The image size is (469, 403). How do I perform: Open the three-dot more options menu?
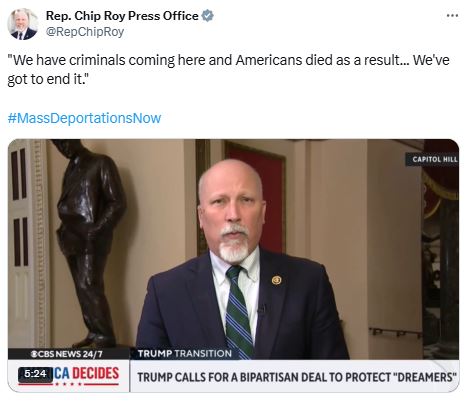(452, 16)
